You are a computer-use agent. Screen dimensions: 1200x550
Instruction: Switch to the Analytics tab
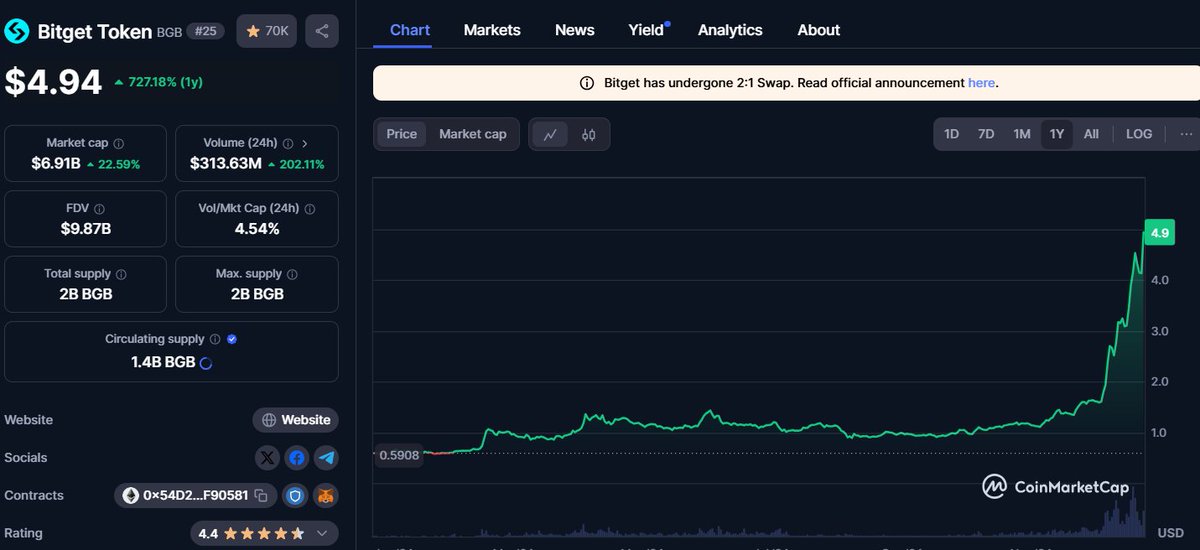coord(730,30)
